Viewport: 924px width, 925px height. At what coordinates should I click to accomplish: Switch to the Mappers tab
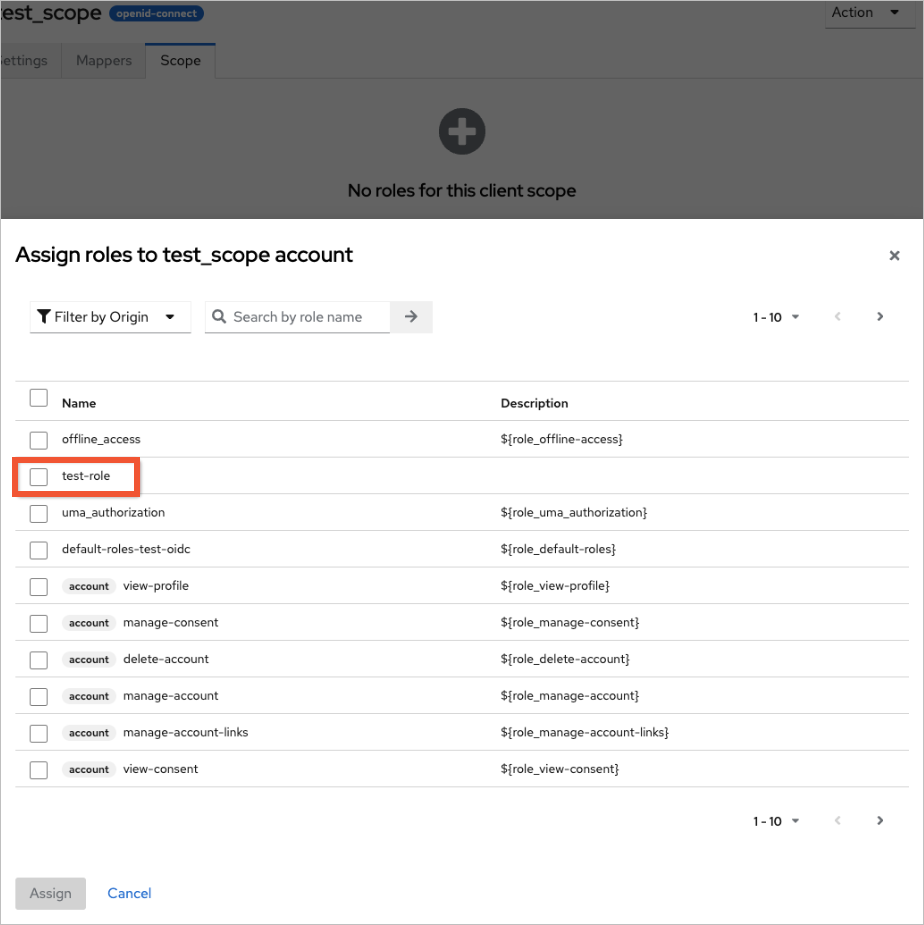[x=104, y=61]
